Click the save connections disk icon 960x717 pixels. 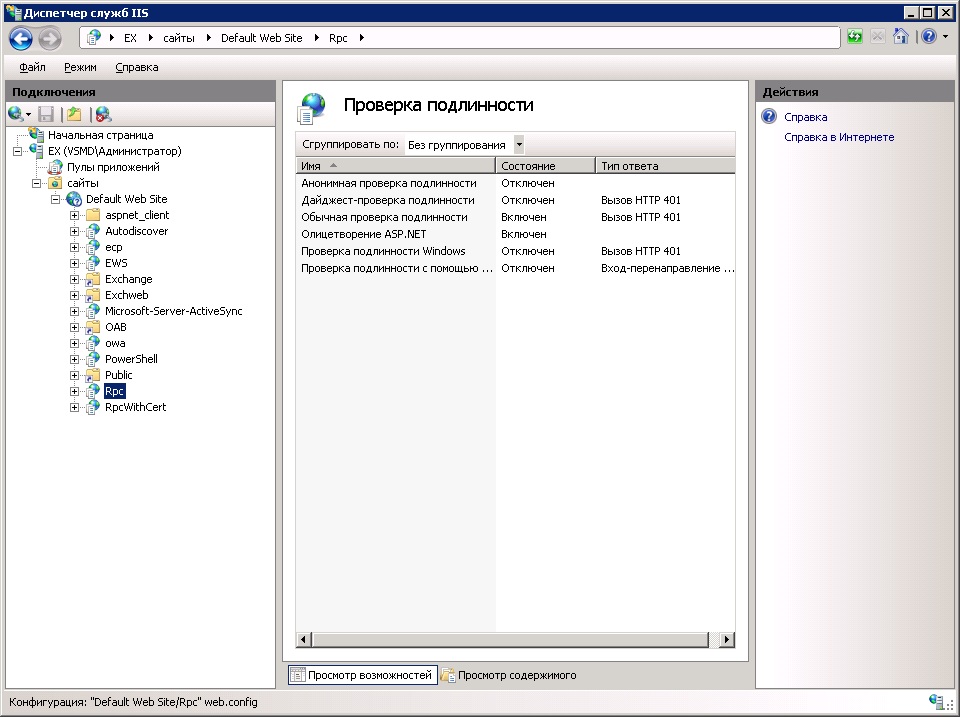(46, 114)
